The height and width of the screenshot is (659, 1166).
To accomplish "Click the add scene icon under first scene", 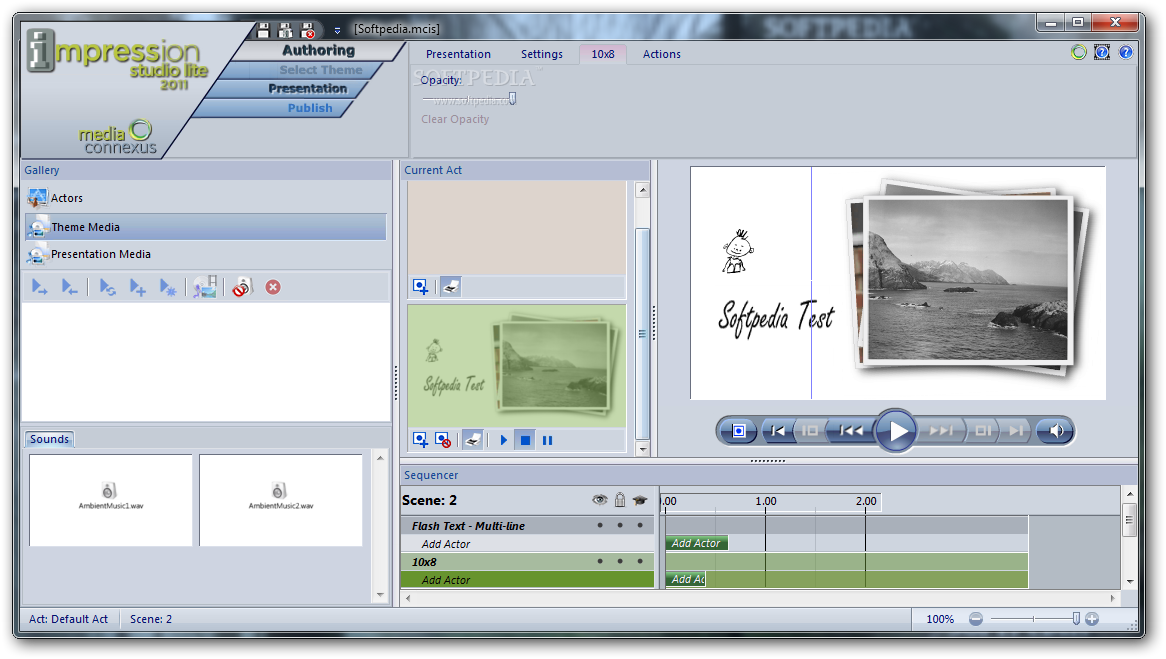I will [x=420, y=287].
